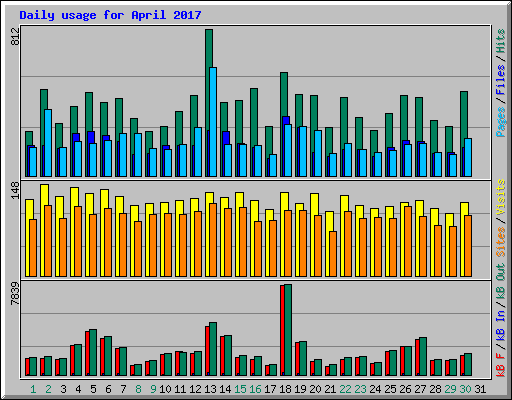Click the orange Sites bar on day 26
The height and width of the screenshot is (400, 512).
click(x=408, y=241)
